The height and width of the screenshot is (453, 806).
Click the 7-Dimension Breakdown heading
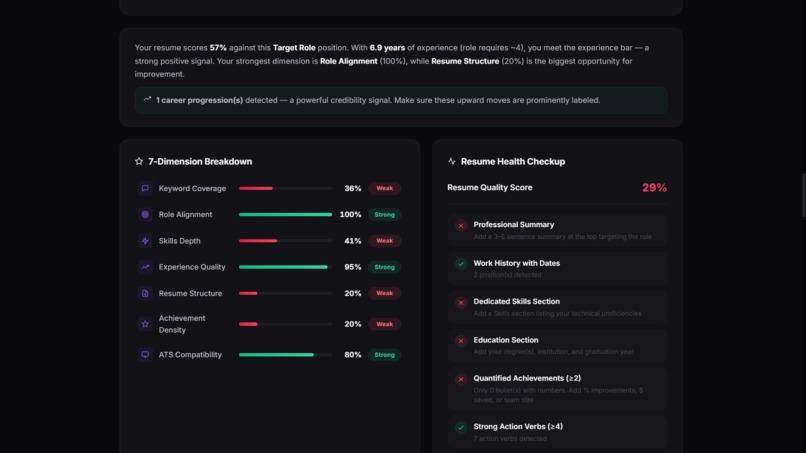[x=200, y=161]
